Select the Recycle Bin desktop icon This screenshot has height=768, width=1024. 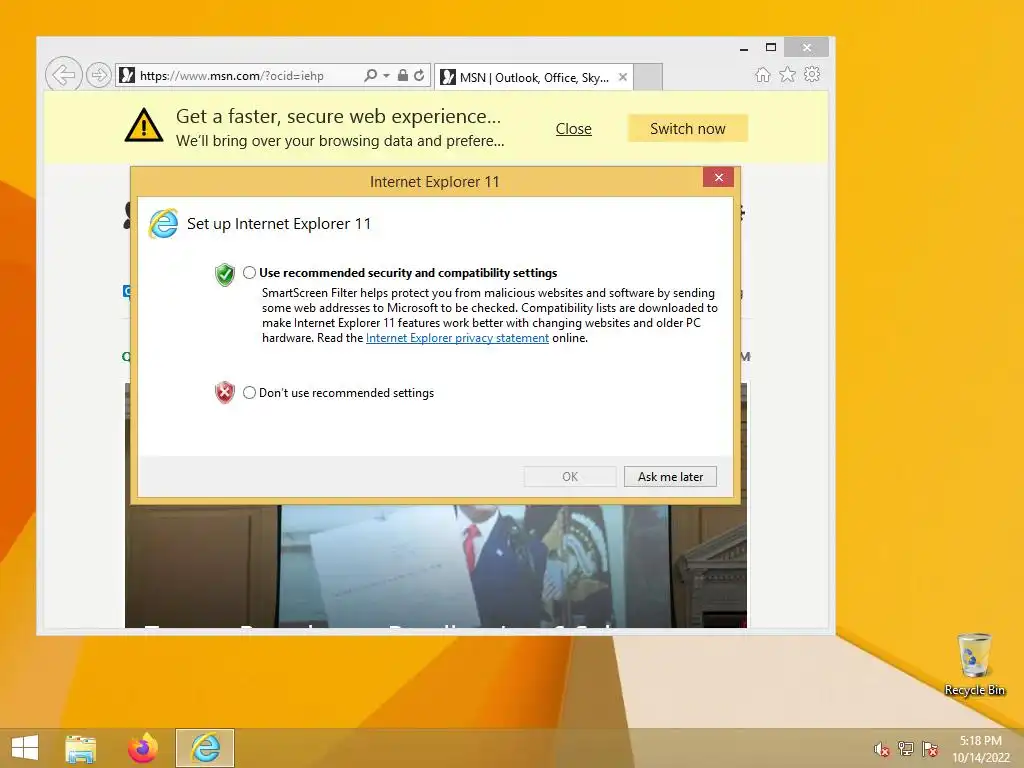coord(974,665)
